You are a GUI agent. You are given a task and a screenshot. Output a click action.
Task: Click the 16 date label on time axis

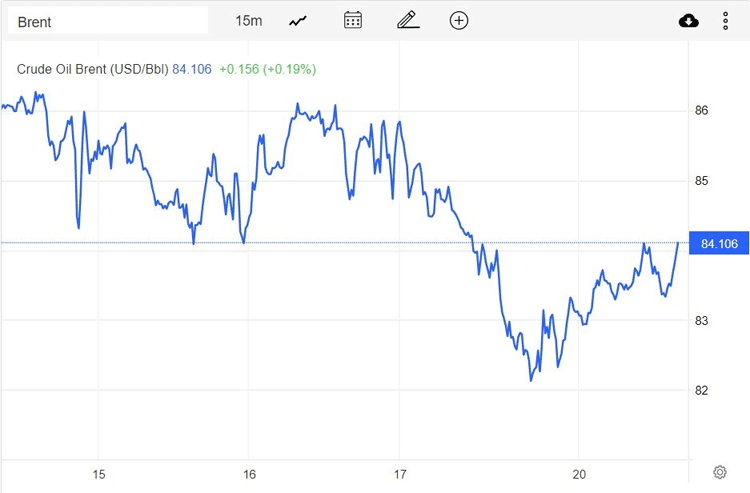(250, 474)
